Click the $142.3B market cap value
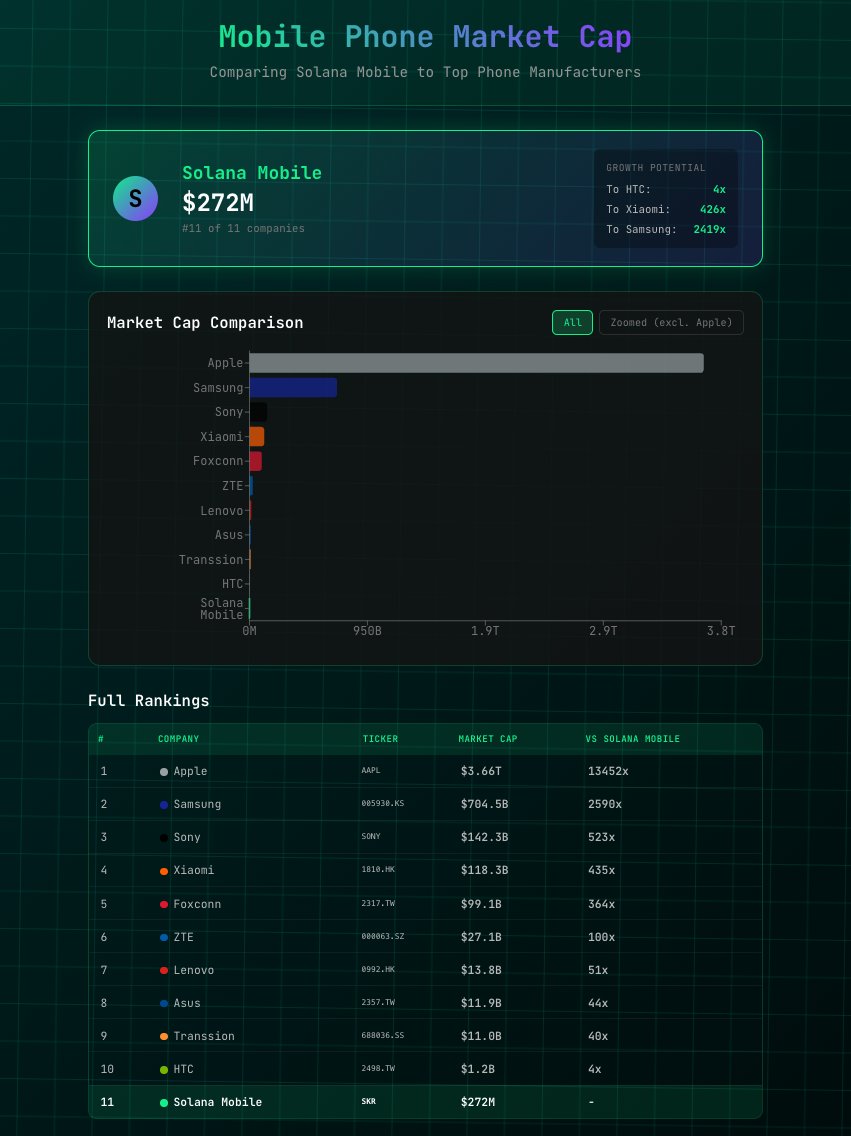Image resolution: width=851 pixels, height=1136 pixels. tap(485, 837)
